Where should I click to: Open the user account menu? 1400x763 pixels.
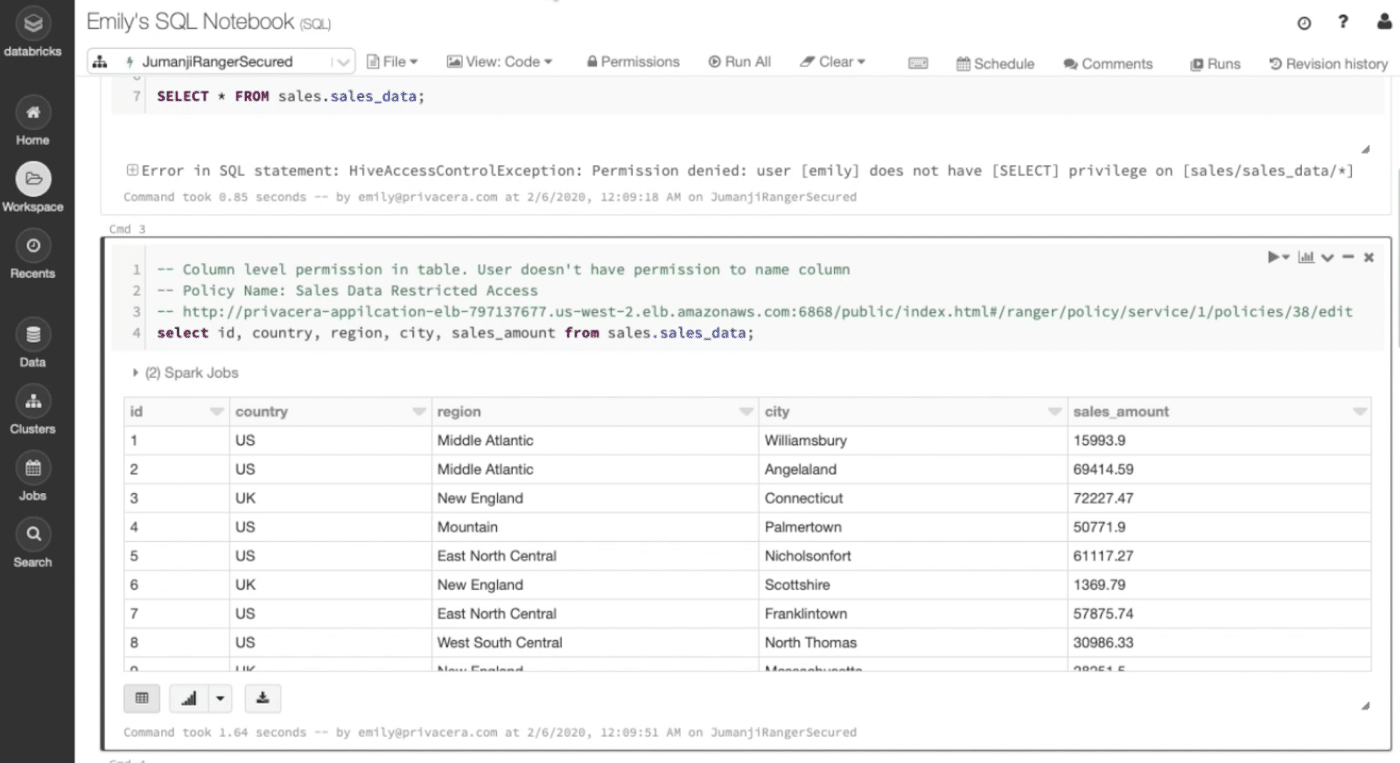pos(1383,23)
